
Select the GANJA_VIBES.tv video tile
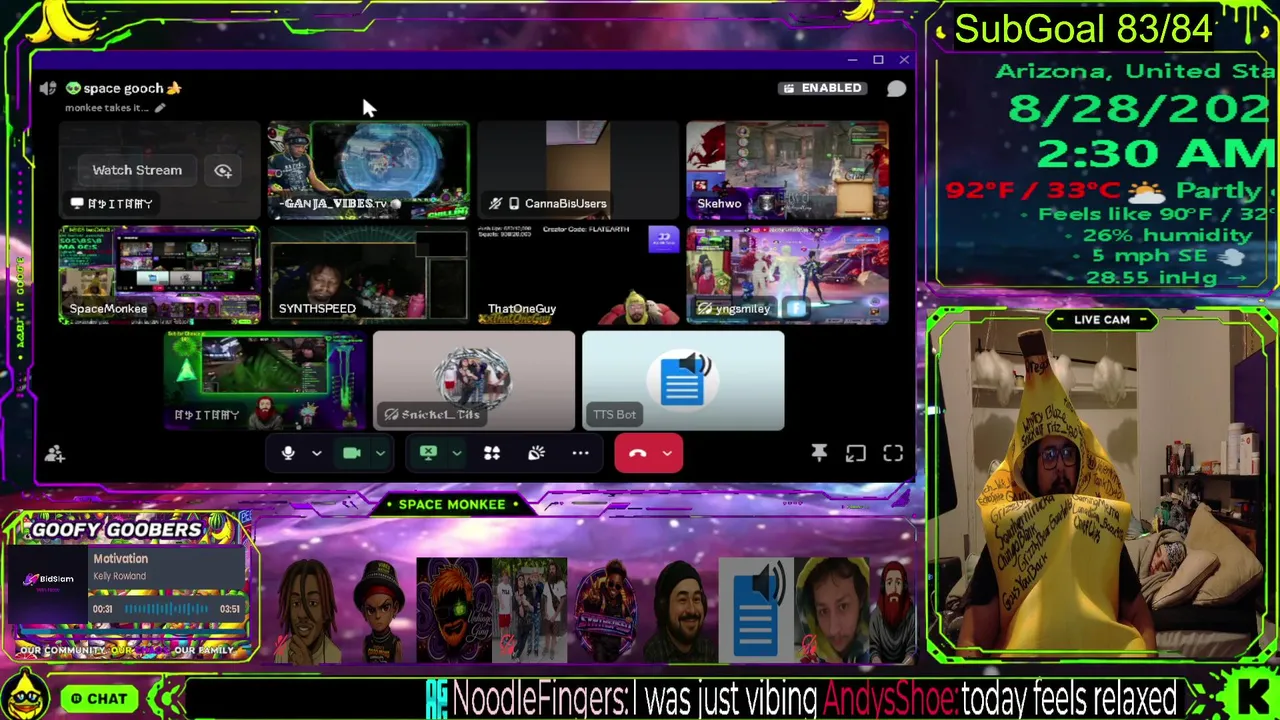coord(368,170)
